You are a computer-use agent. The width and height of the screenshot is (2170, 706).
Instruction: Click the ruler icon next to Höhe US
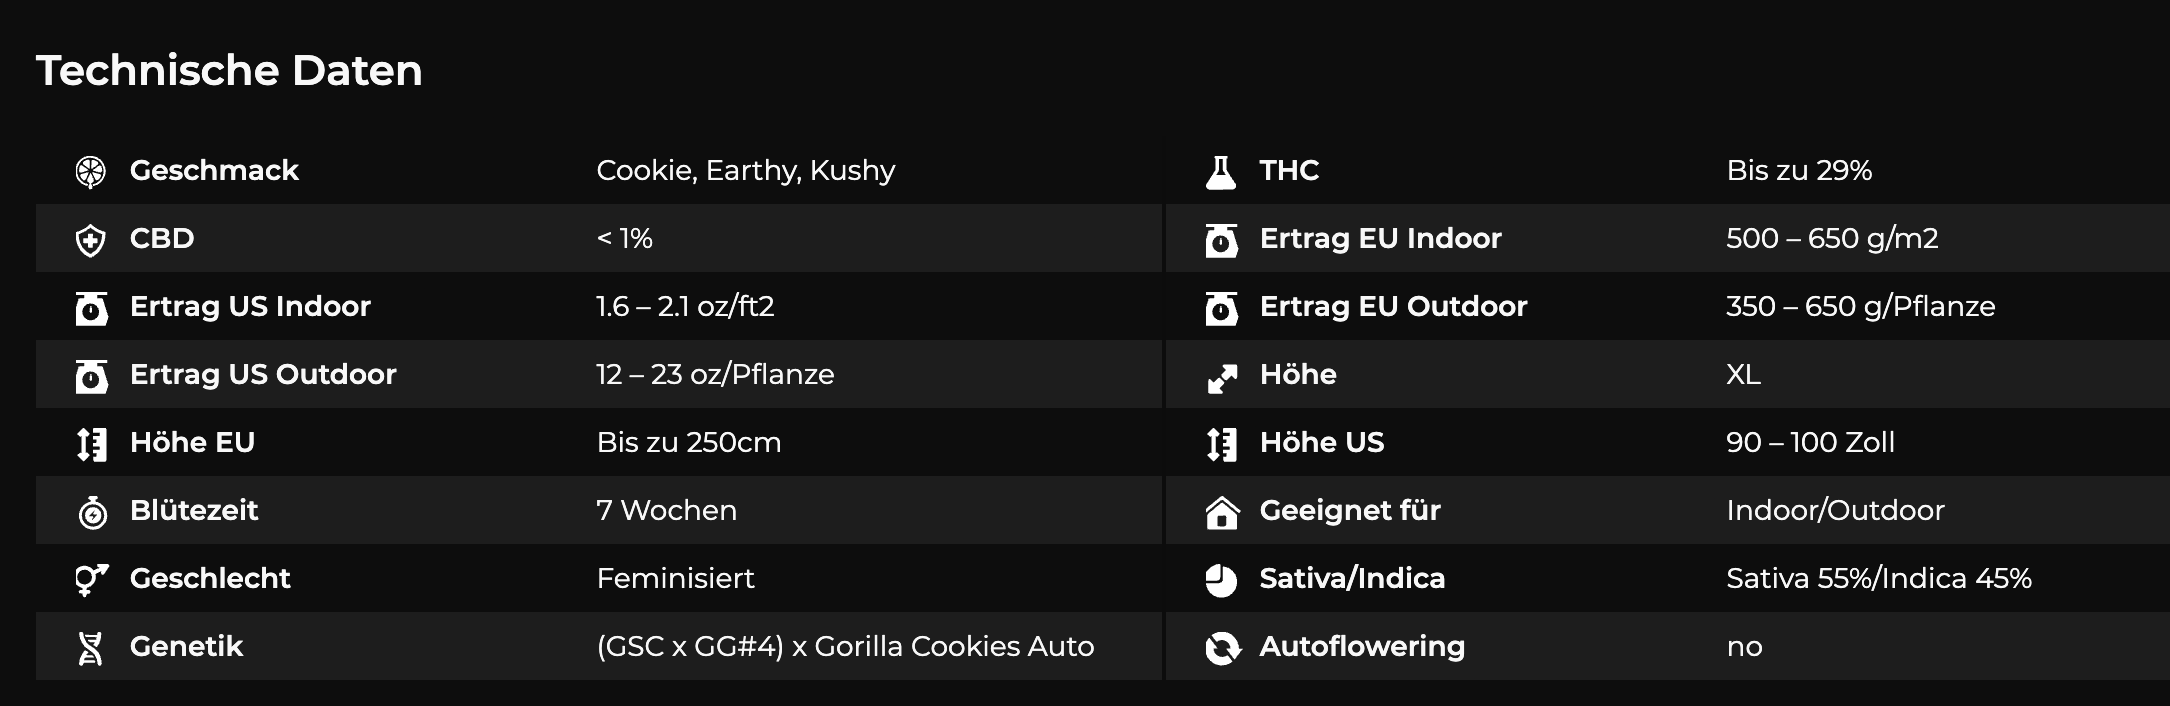pos(1221,444)
